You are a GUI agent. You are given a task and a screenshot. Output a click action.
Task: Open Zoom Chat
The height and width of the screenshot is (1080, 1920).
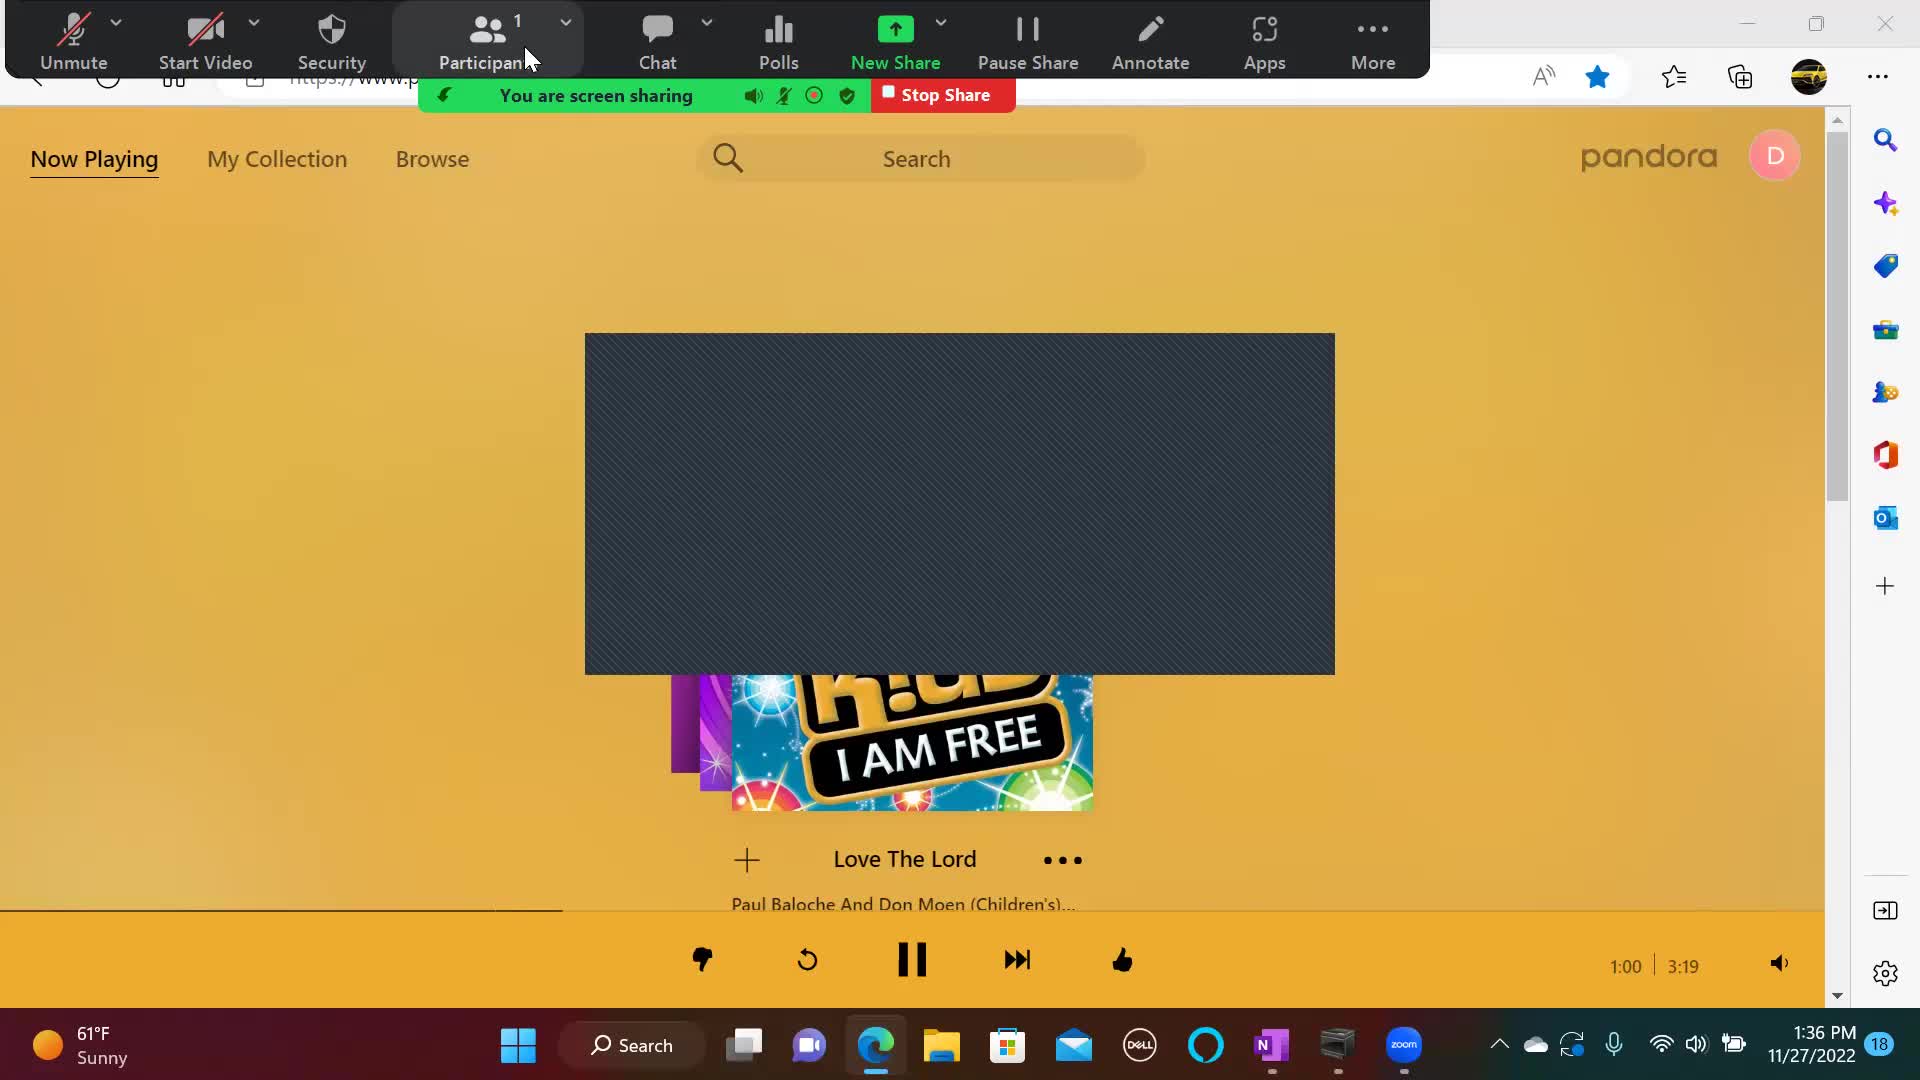[x=657, y=42]
